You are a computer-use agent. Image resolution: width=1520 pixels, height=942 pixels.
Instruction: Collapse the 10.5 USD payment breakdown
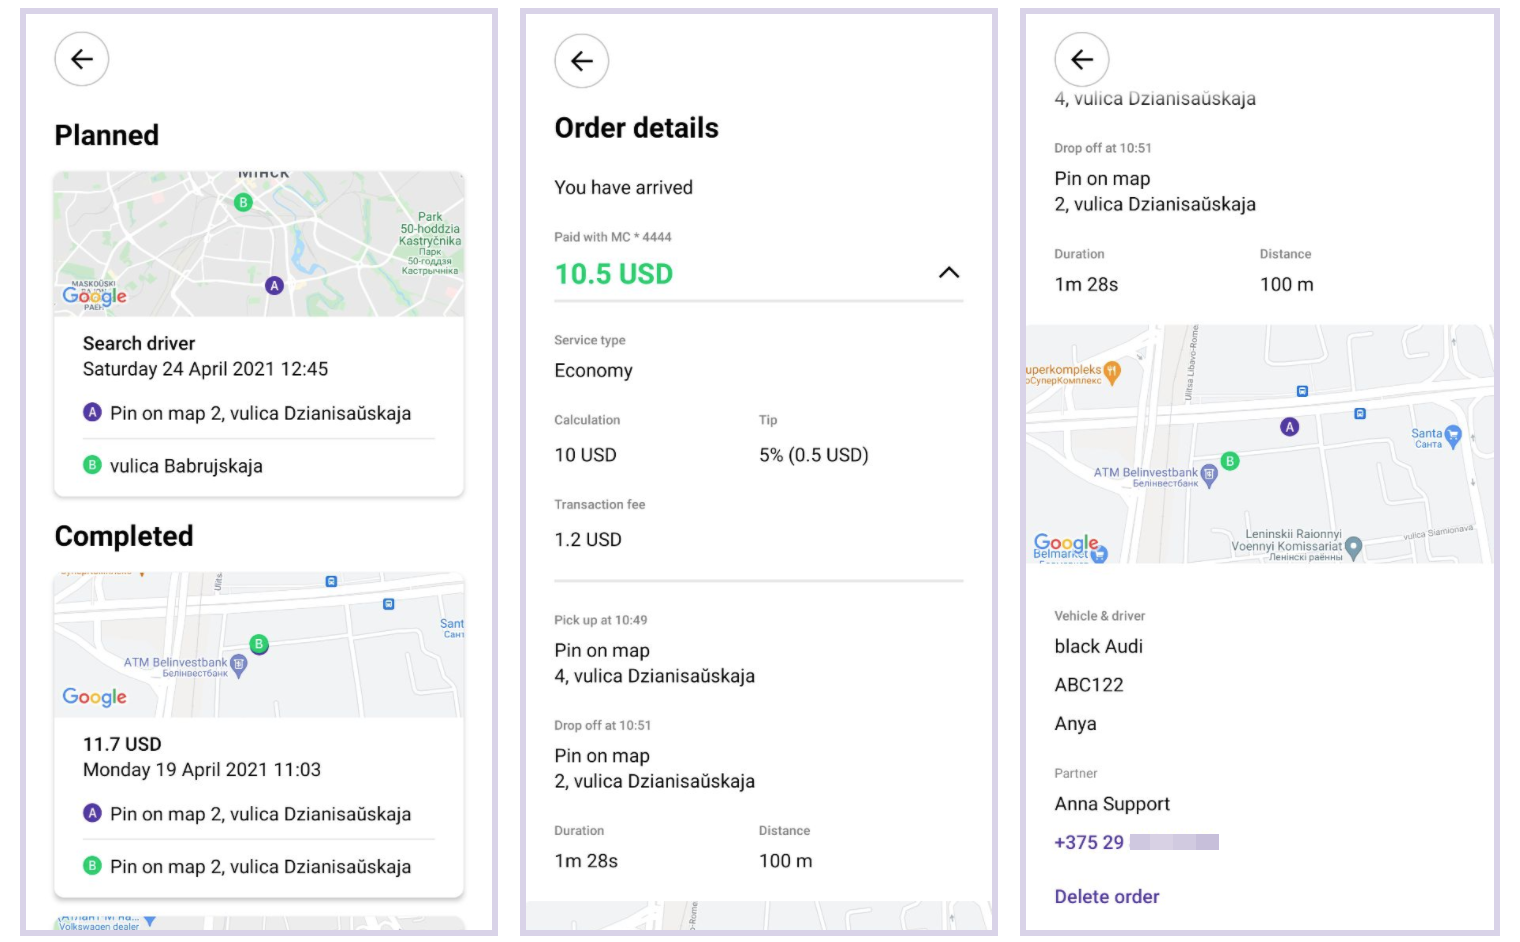(x=949, y=273)
